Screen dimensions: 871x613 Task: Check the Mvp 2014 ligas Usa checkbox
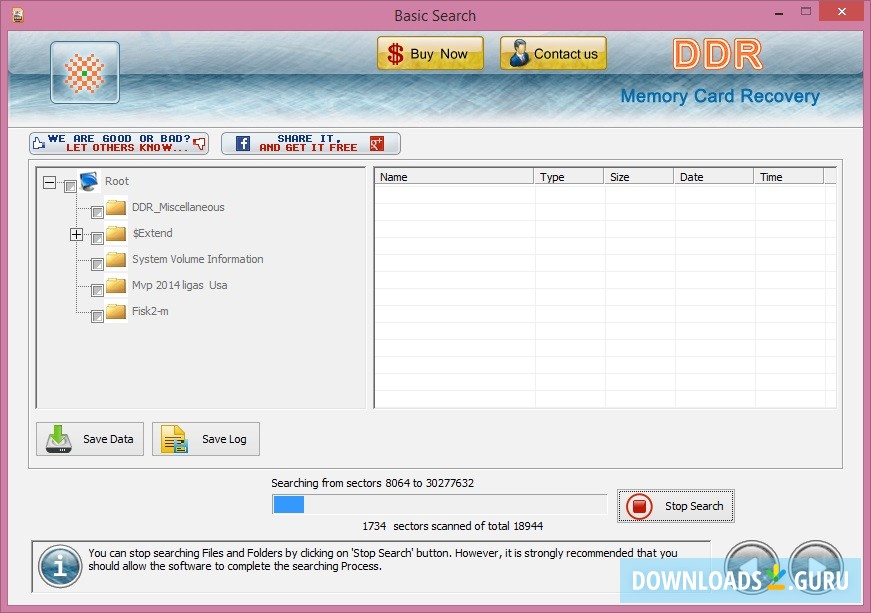(97, 290)
